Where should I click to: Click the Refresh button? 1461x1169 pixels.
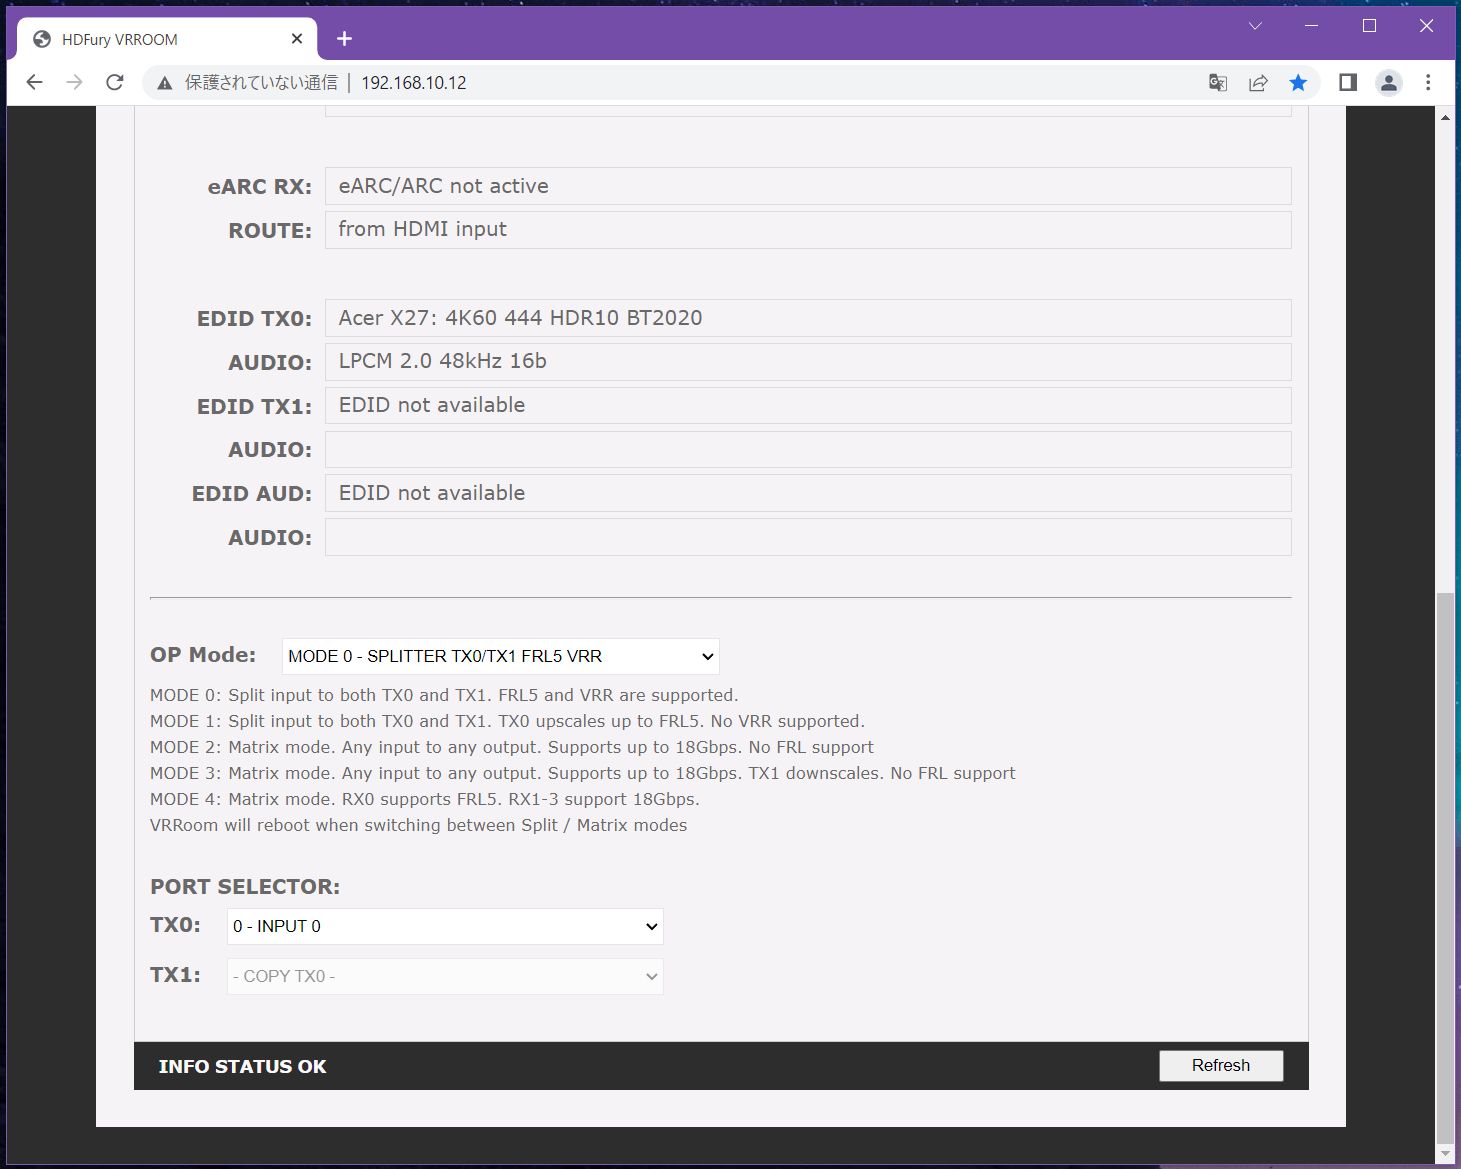click(1221, 1065)
